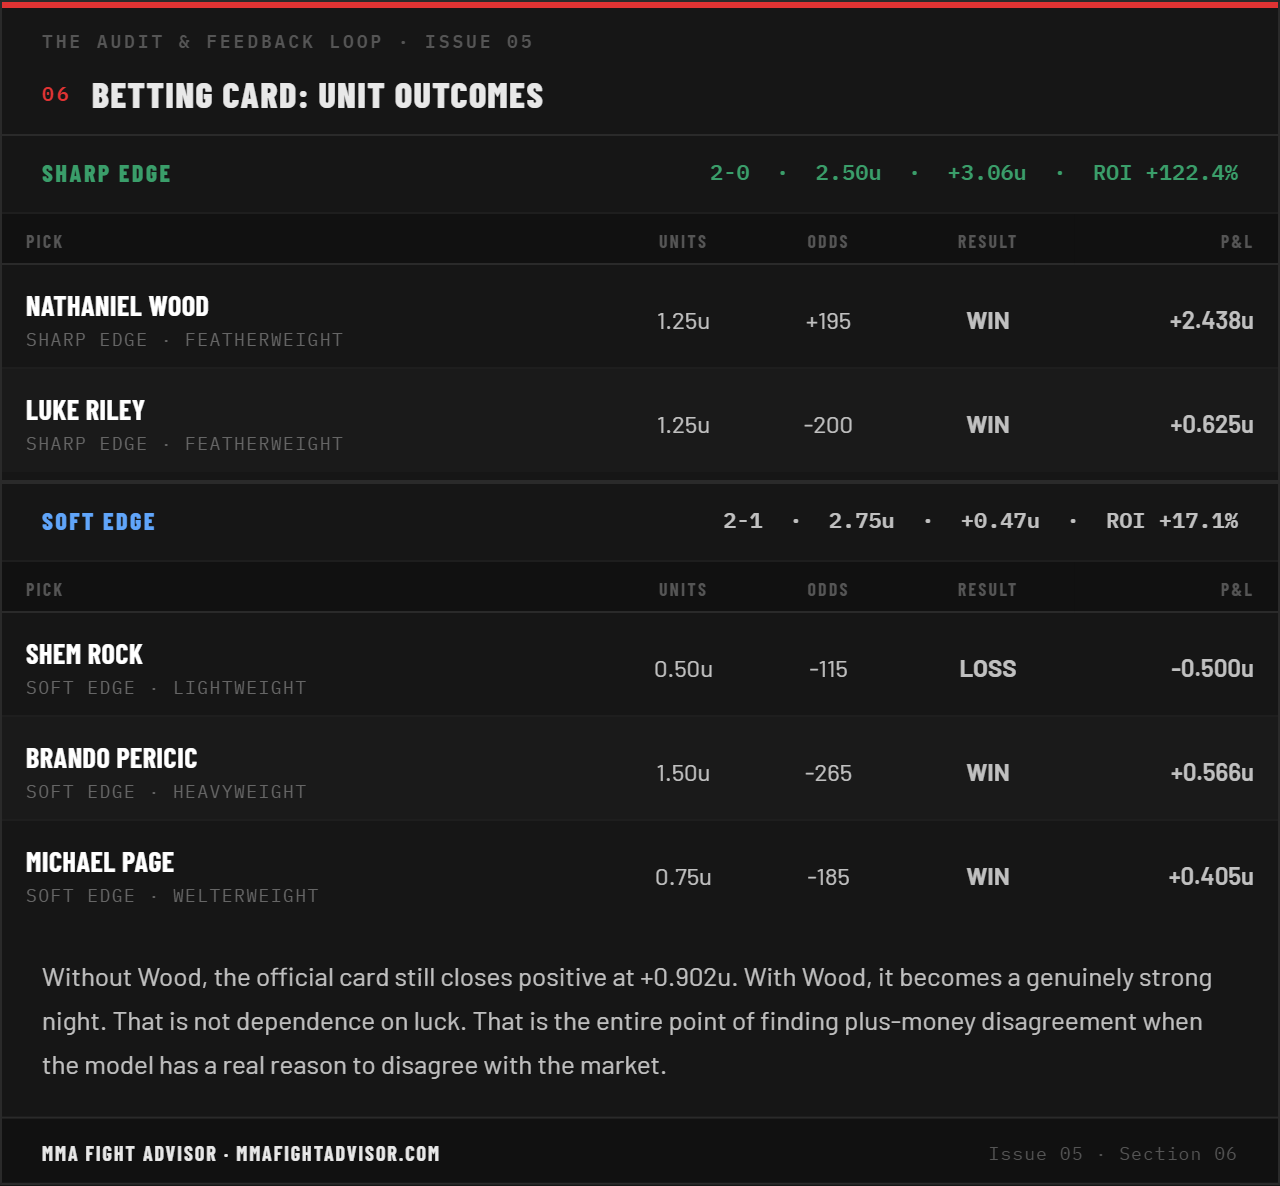Select the Sharp Edge section title
Screen dimensions: 1280x1186
tap(106, 174)
